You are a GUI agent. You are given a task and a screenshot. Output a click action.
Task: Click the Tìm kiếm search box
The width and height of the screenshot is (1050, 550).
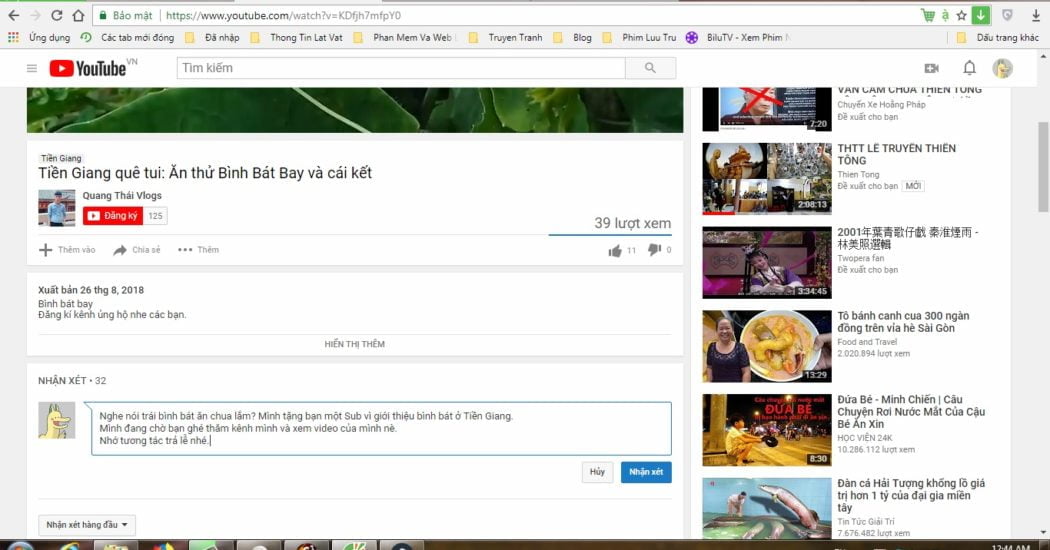click(x=401, y=68)
